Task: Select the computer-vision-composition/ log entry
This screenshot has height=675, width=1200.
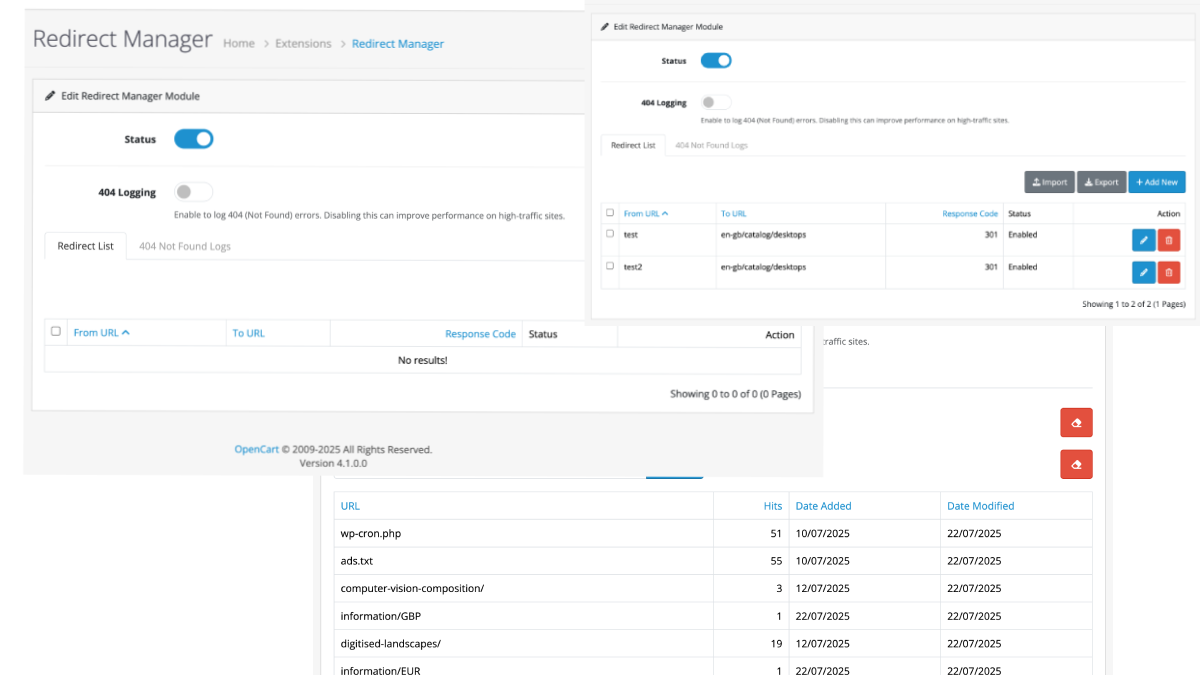Action: [412, 588]
